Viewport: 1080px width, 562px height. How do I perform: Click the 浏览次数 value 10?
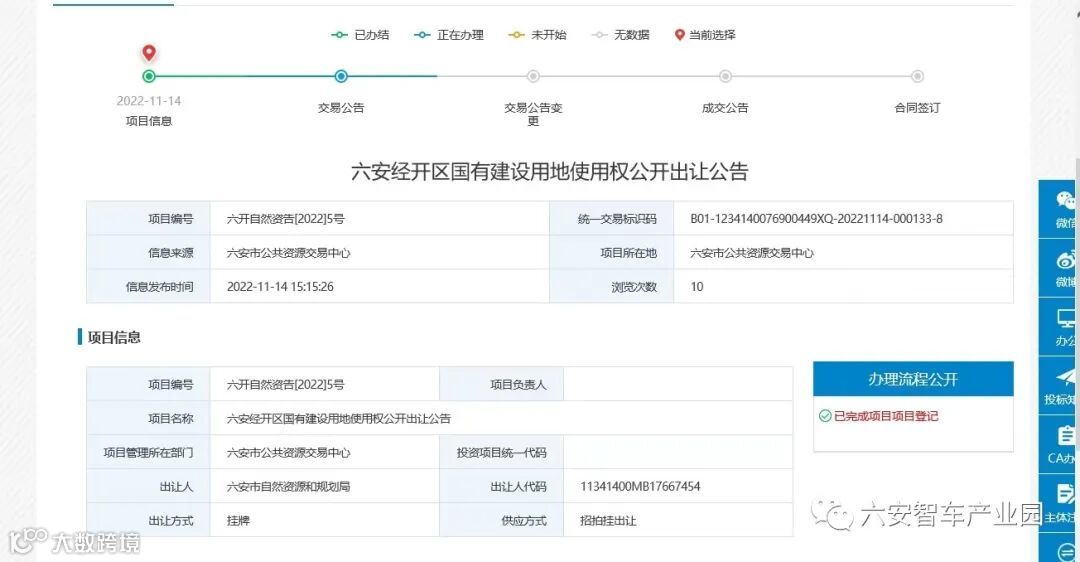(697, 287)
